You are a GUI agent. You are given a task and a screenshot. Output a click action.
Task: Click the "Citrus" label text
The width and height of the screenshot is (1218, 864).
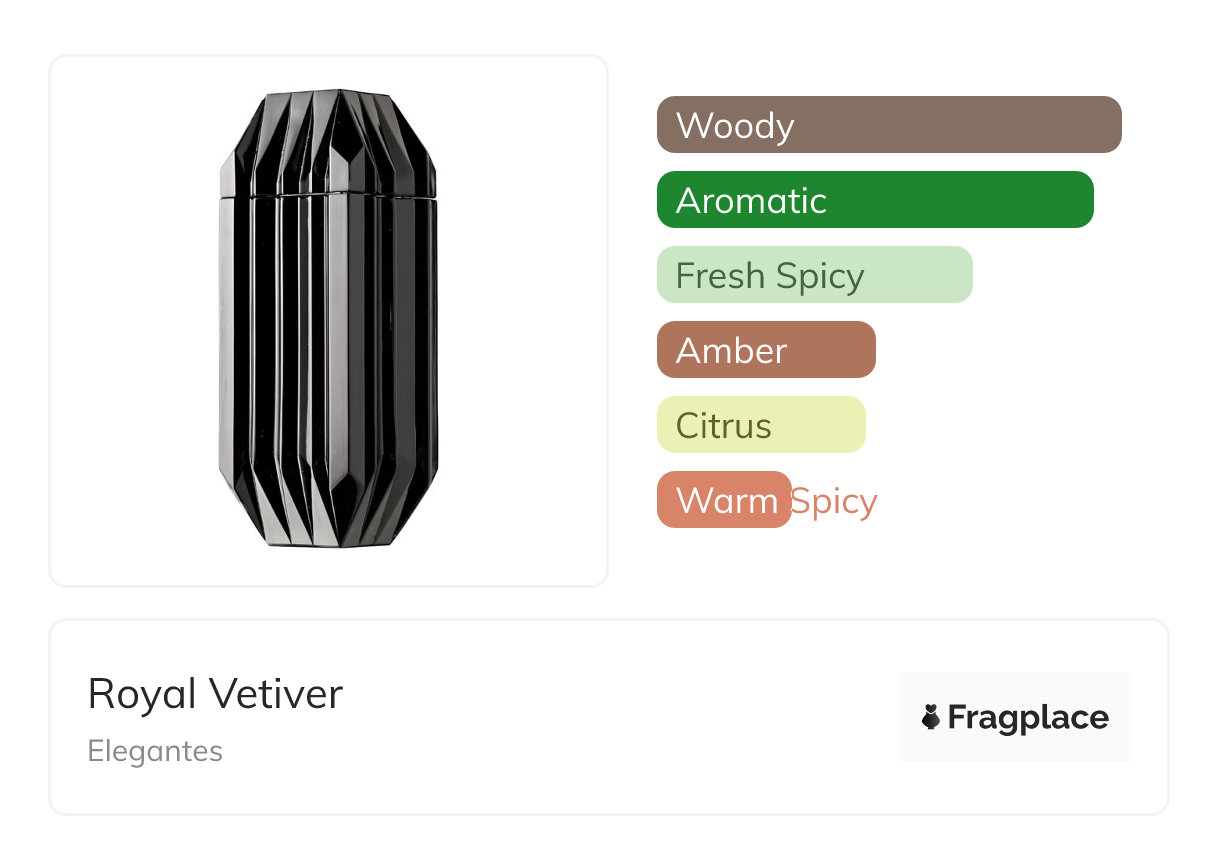coord(724,426)
